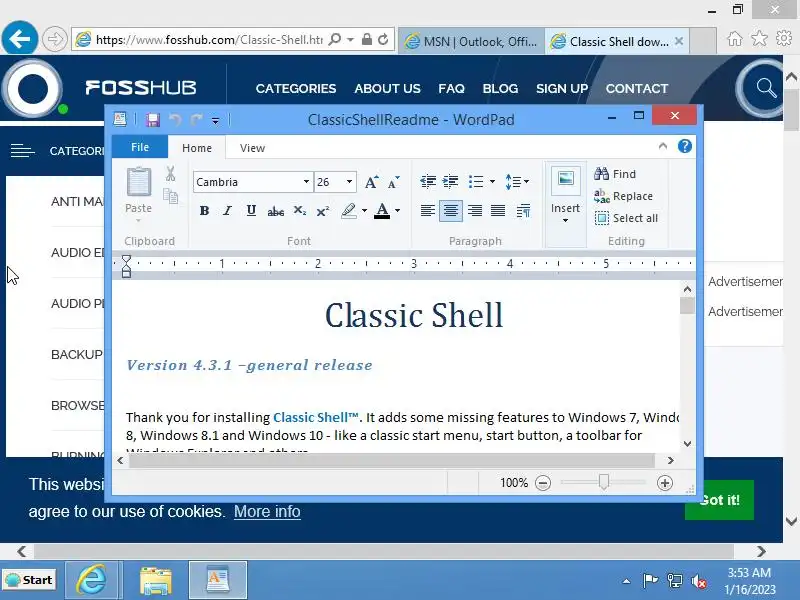The height and width of the screenshot is (600, 800).
Task: Open the Paragraph dialog icon
Action: coord(523,211)
